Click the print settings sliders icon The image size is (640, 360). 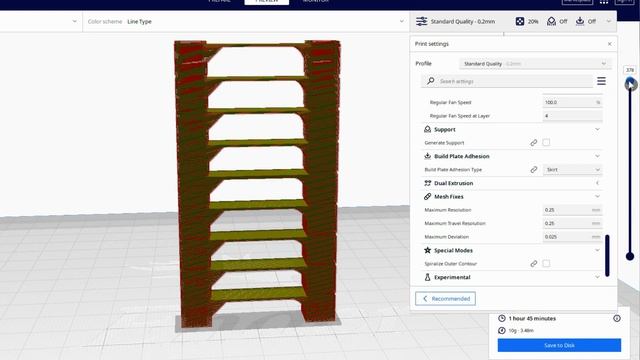(422, 21)
